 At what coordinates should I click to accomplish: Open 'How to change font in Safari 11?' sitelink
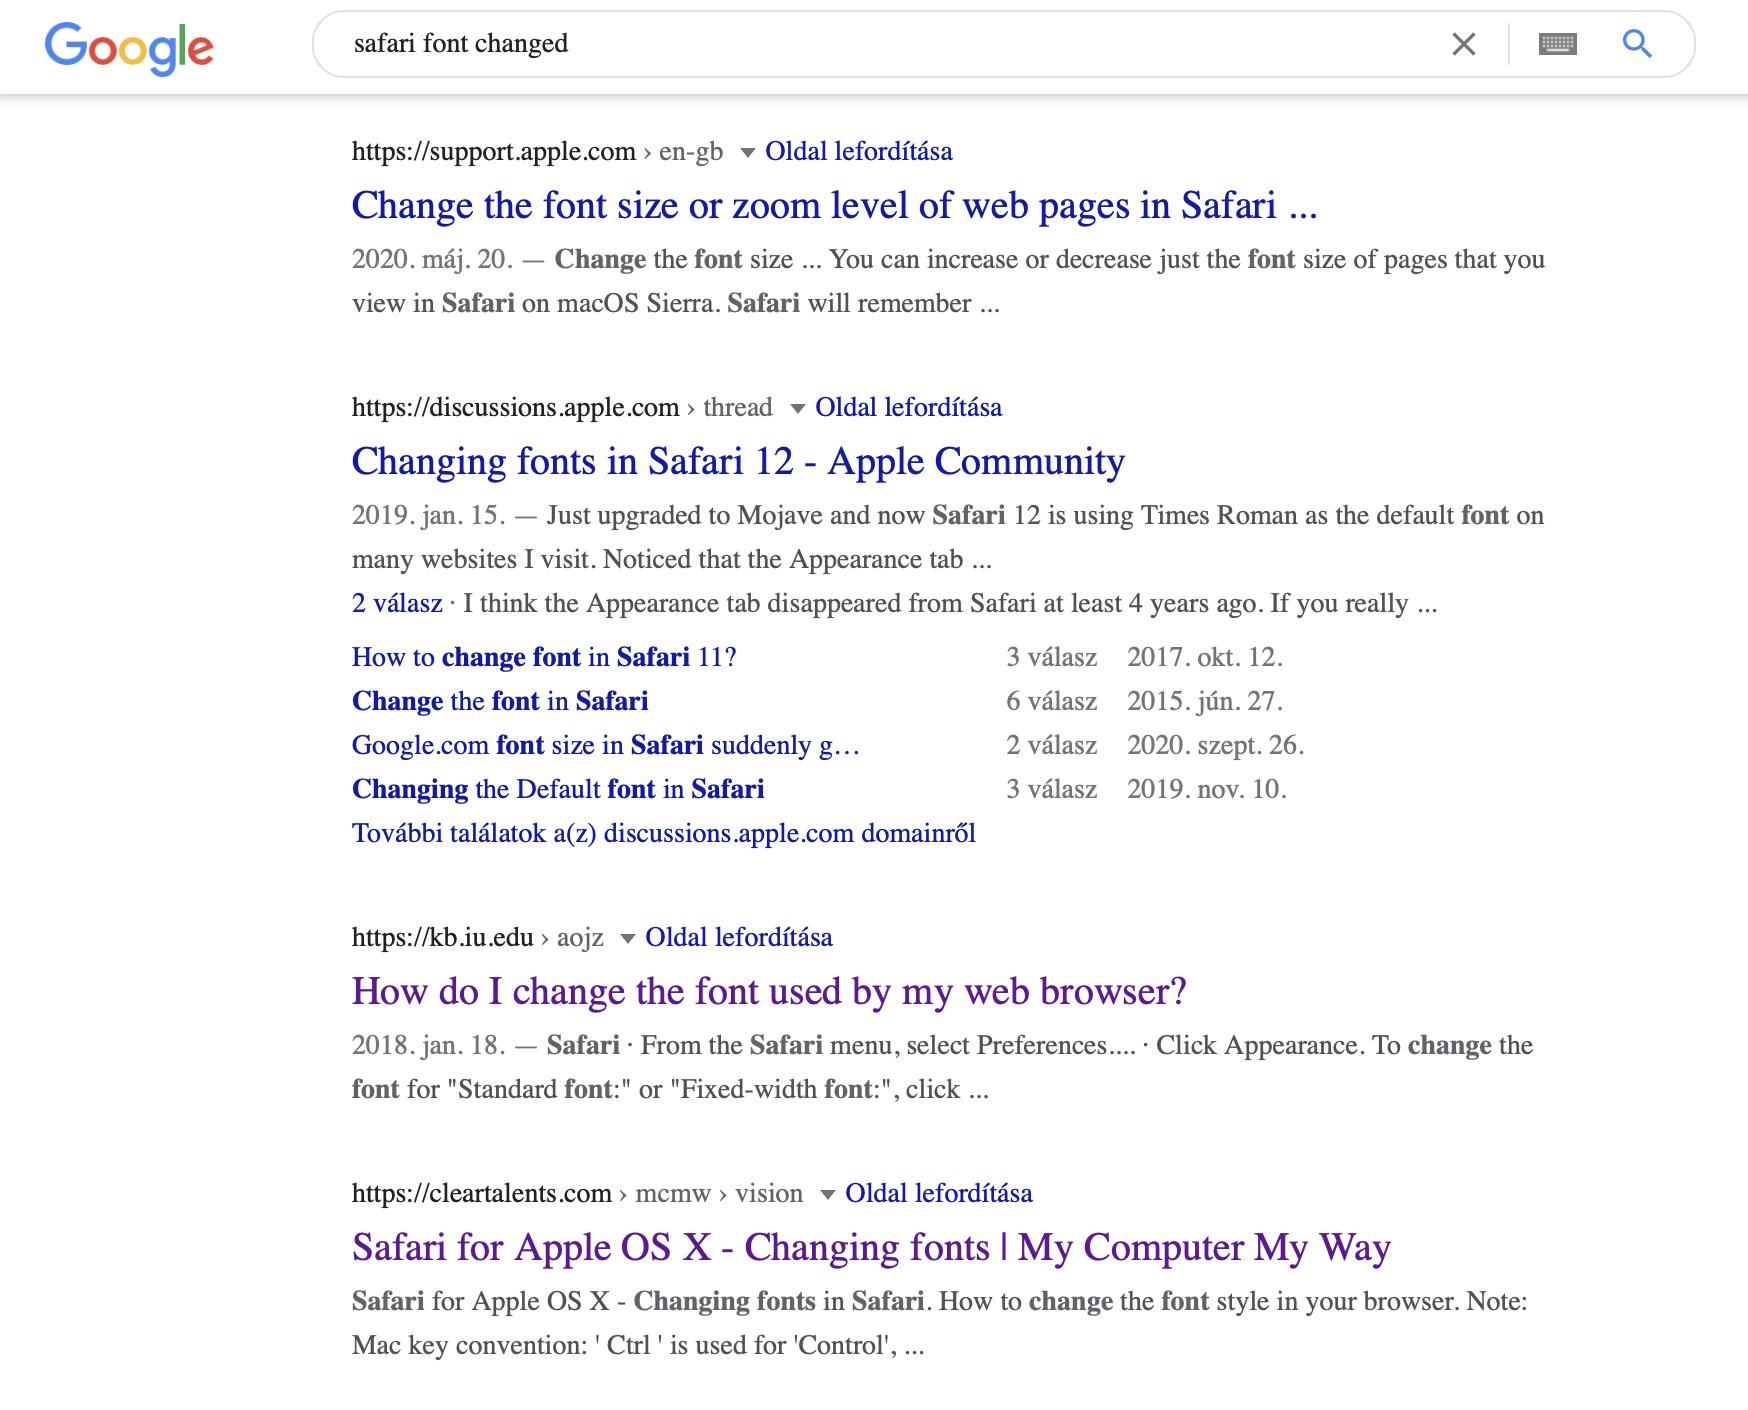pyautogui.click(x=543, y=657)
